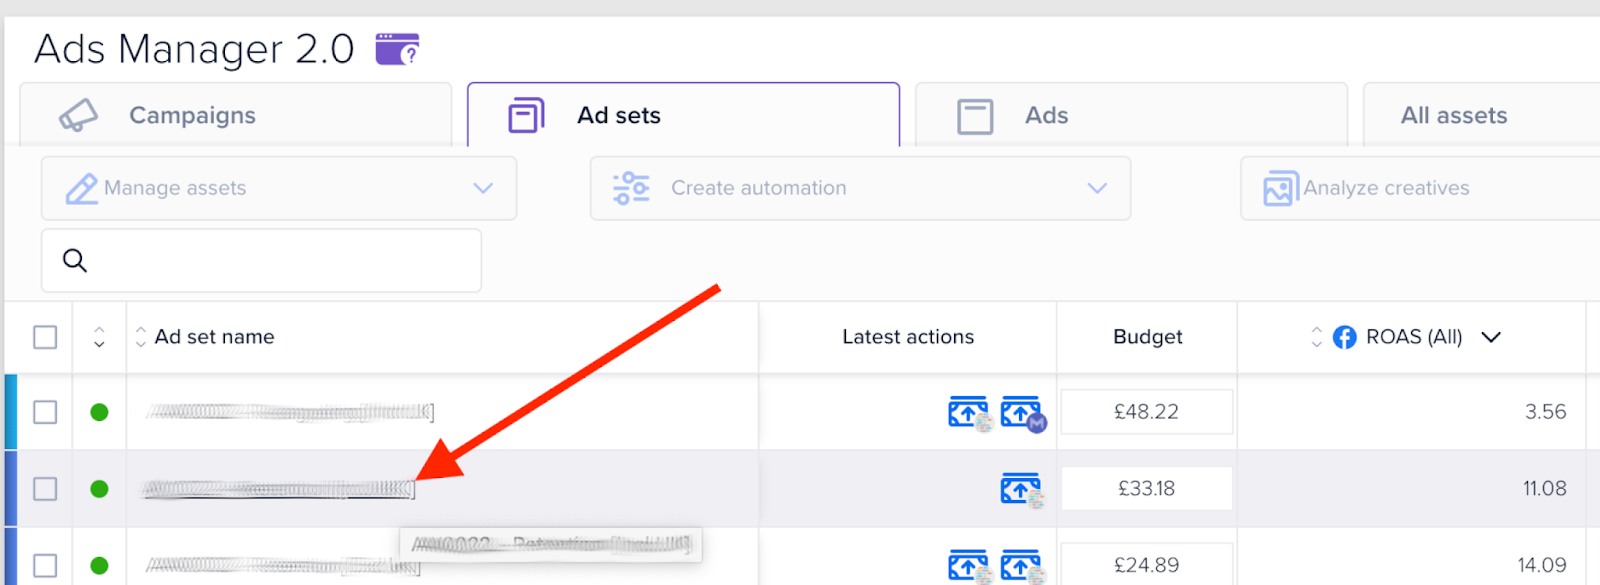
Task: Click the Facebook logo in ROAS column header
Action: pyautogui.click(x=1345, y=337)
